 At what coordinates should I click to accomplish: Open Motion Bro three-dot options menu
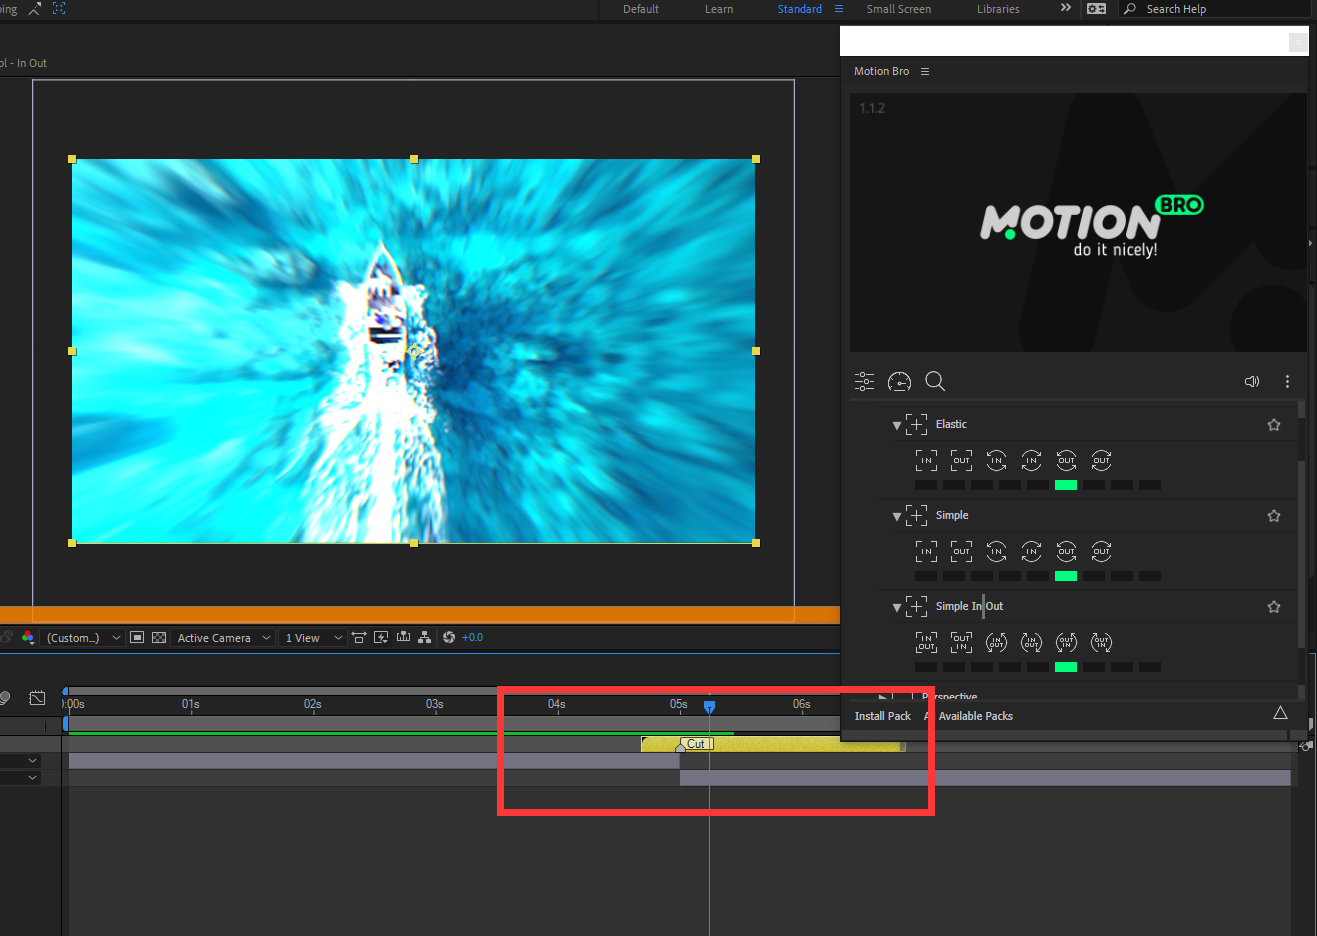[1287, 381]
